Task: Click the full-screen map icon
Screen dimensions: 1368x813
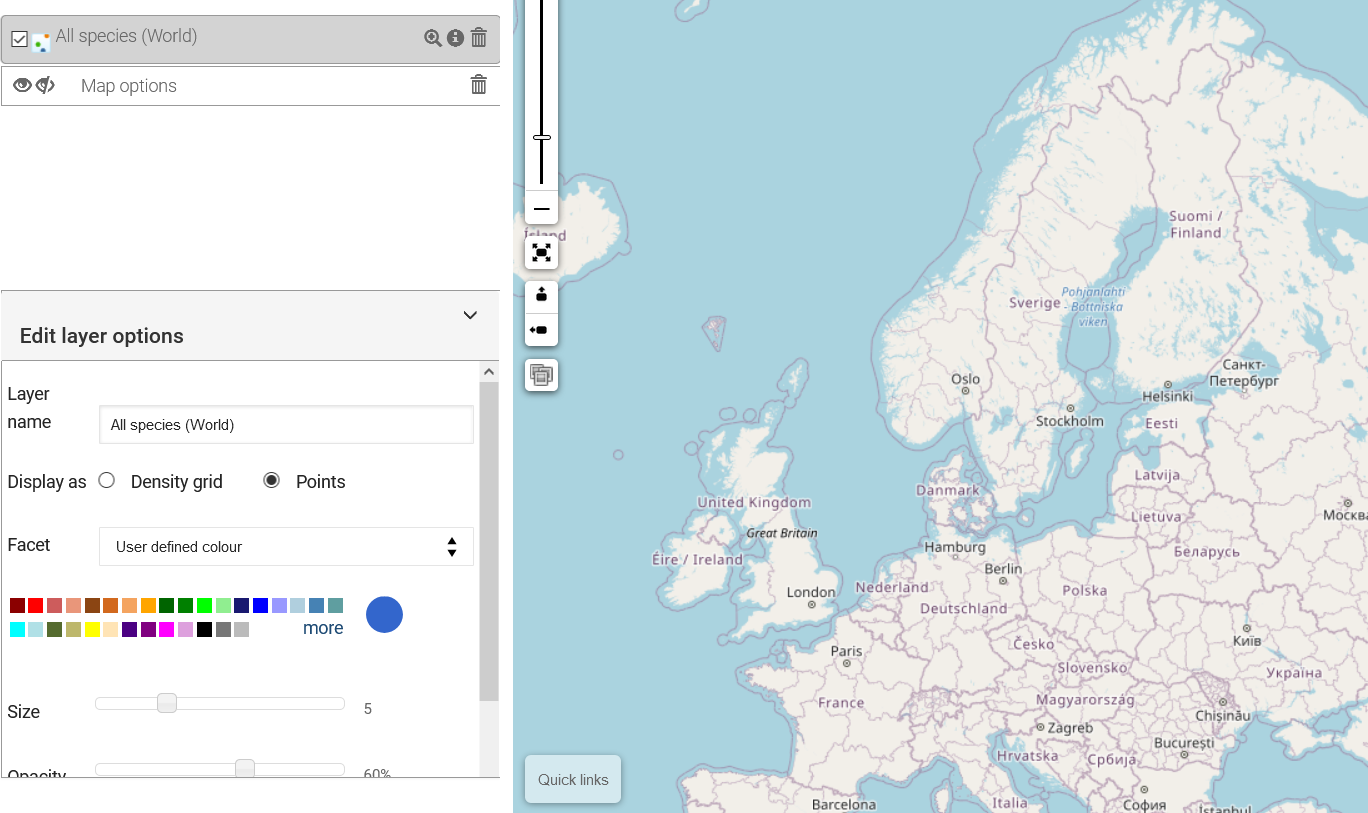Action: [542, 253]
